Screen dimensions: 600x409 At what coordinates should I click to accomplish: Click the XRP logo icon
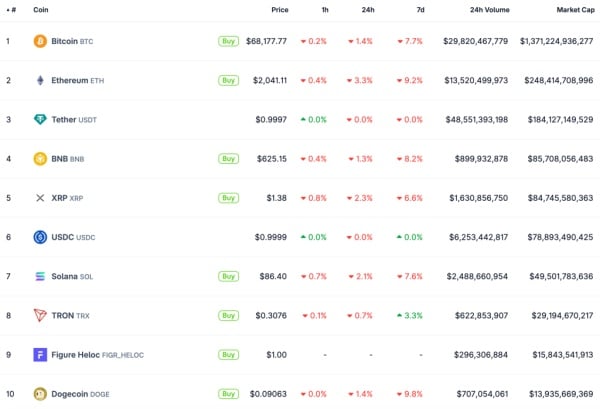pos(40,198)
